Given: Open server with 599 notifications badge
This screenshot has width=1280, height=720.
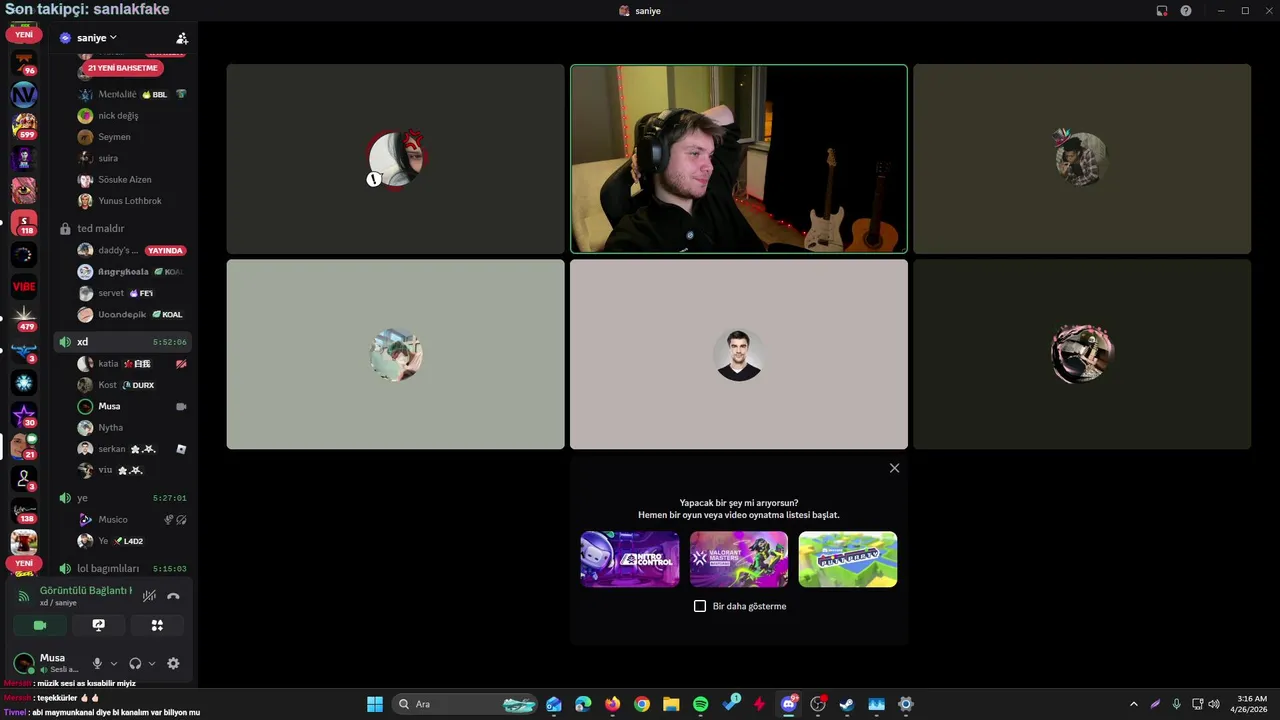Looking at the screenshot, I should click(x=24, y=127).
